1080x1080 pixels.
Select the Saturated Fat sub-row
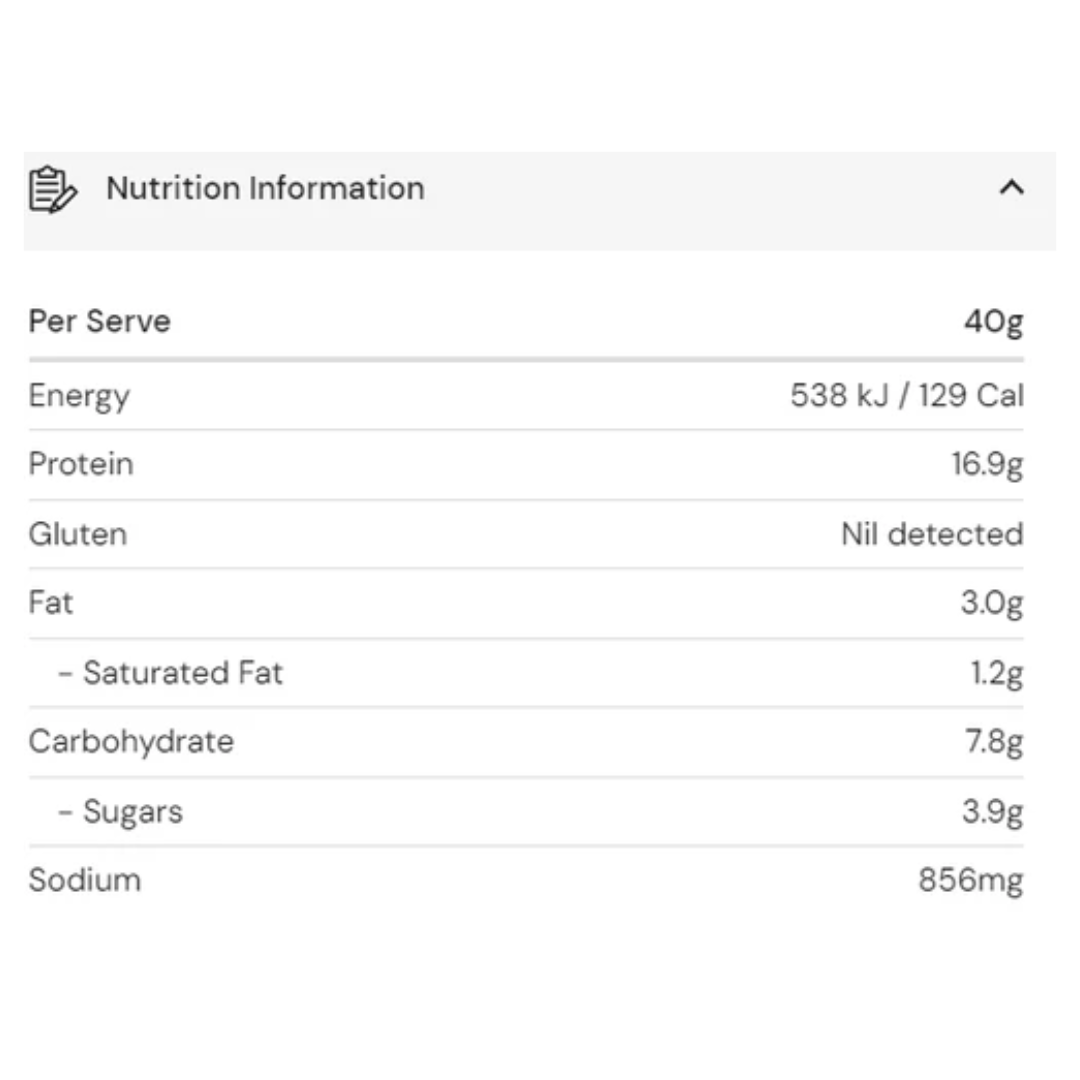171,673
